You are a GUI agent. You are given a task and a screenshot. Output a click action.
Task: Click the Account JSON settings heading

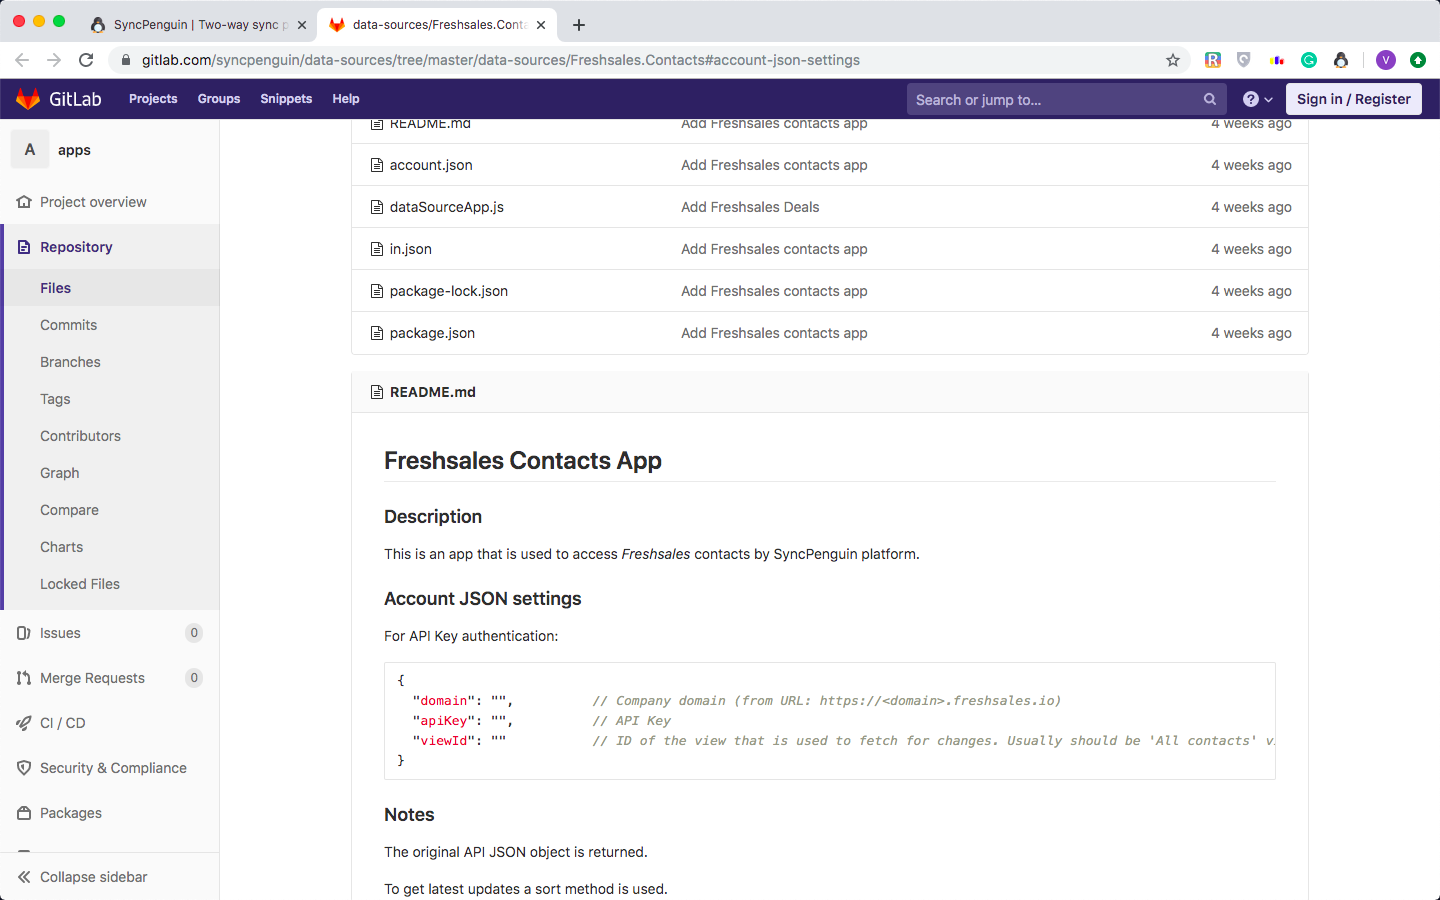(x=483, y=598)
